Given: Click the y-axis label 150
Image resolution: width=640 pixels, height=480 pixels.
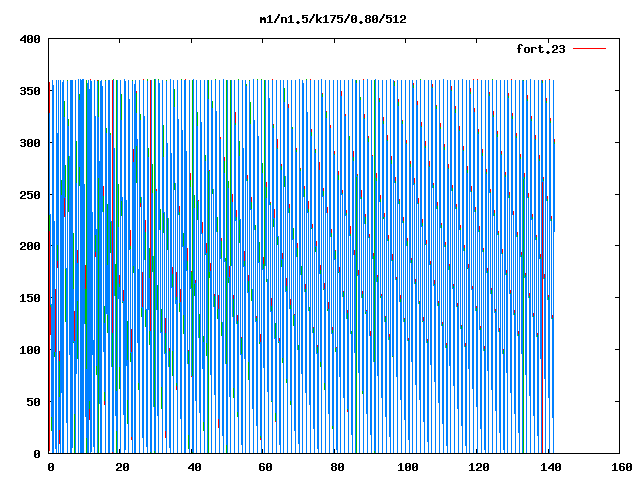Looking at the screenshot, I should pos(30,298).
